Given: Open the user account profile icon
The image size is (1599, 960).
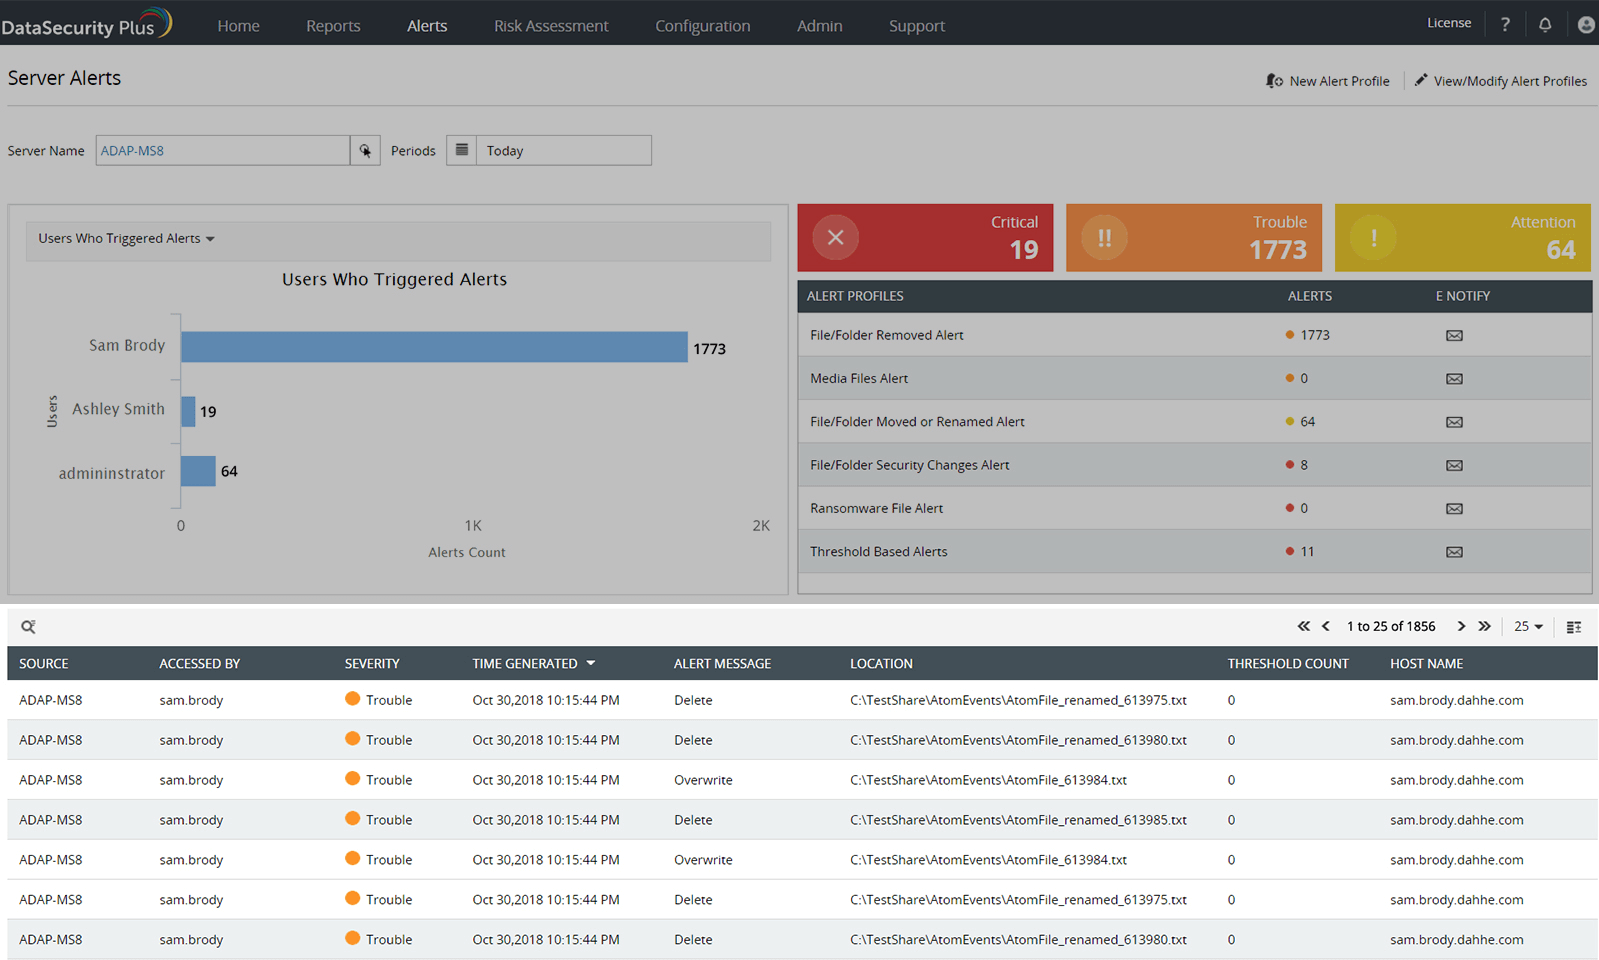Looking at the screenshot, I should pyautogui.click(x=1585, y=25).
